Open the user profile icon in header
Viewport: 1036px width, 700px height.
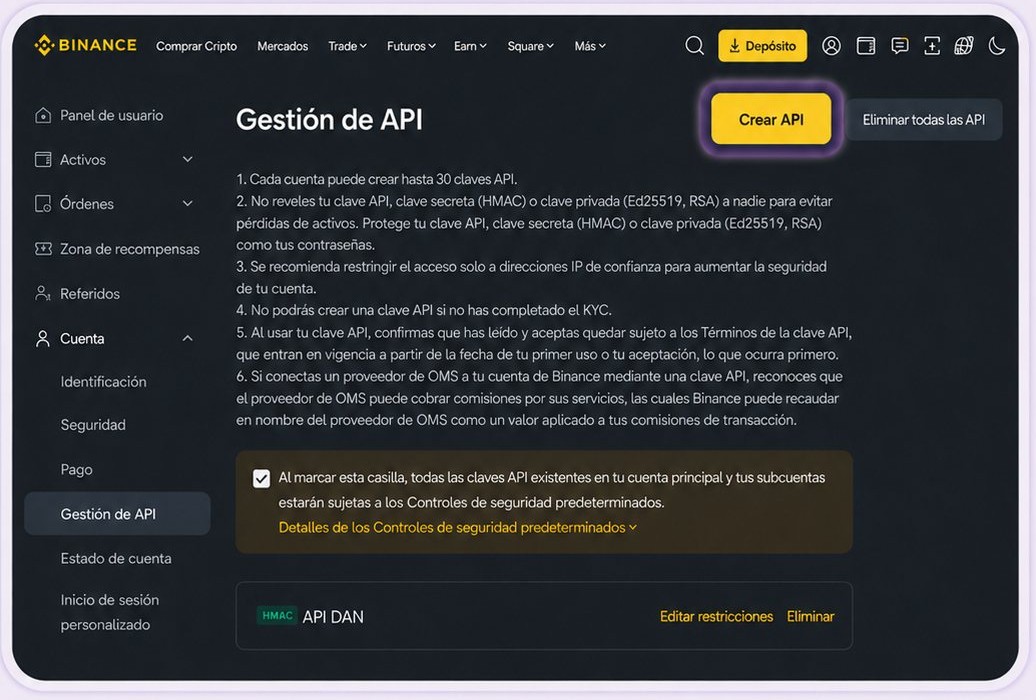(x=831, y=46)
